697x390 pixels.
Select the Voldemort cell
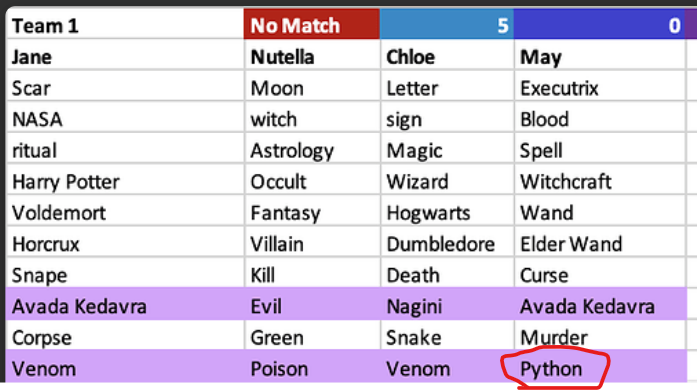pos(125,213)
